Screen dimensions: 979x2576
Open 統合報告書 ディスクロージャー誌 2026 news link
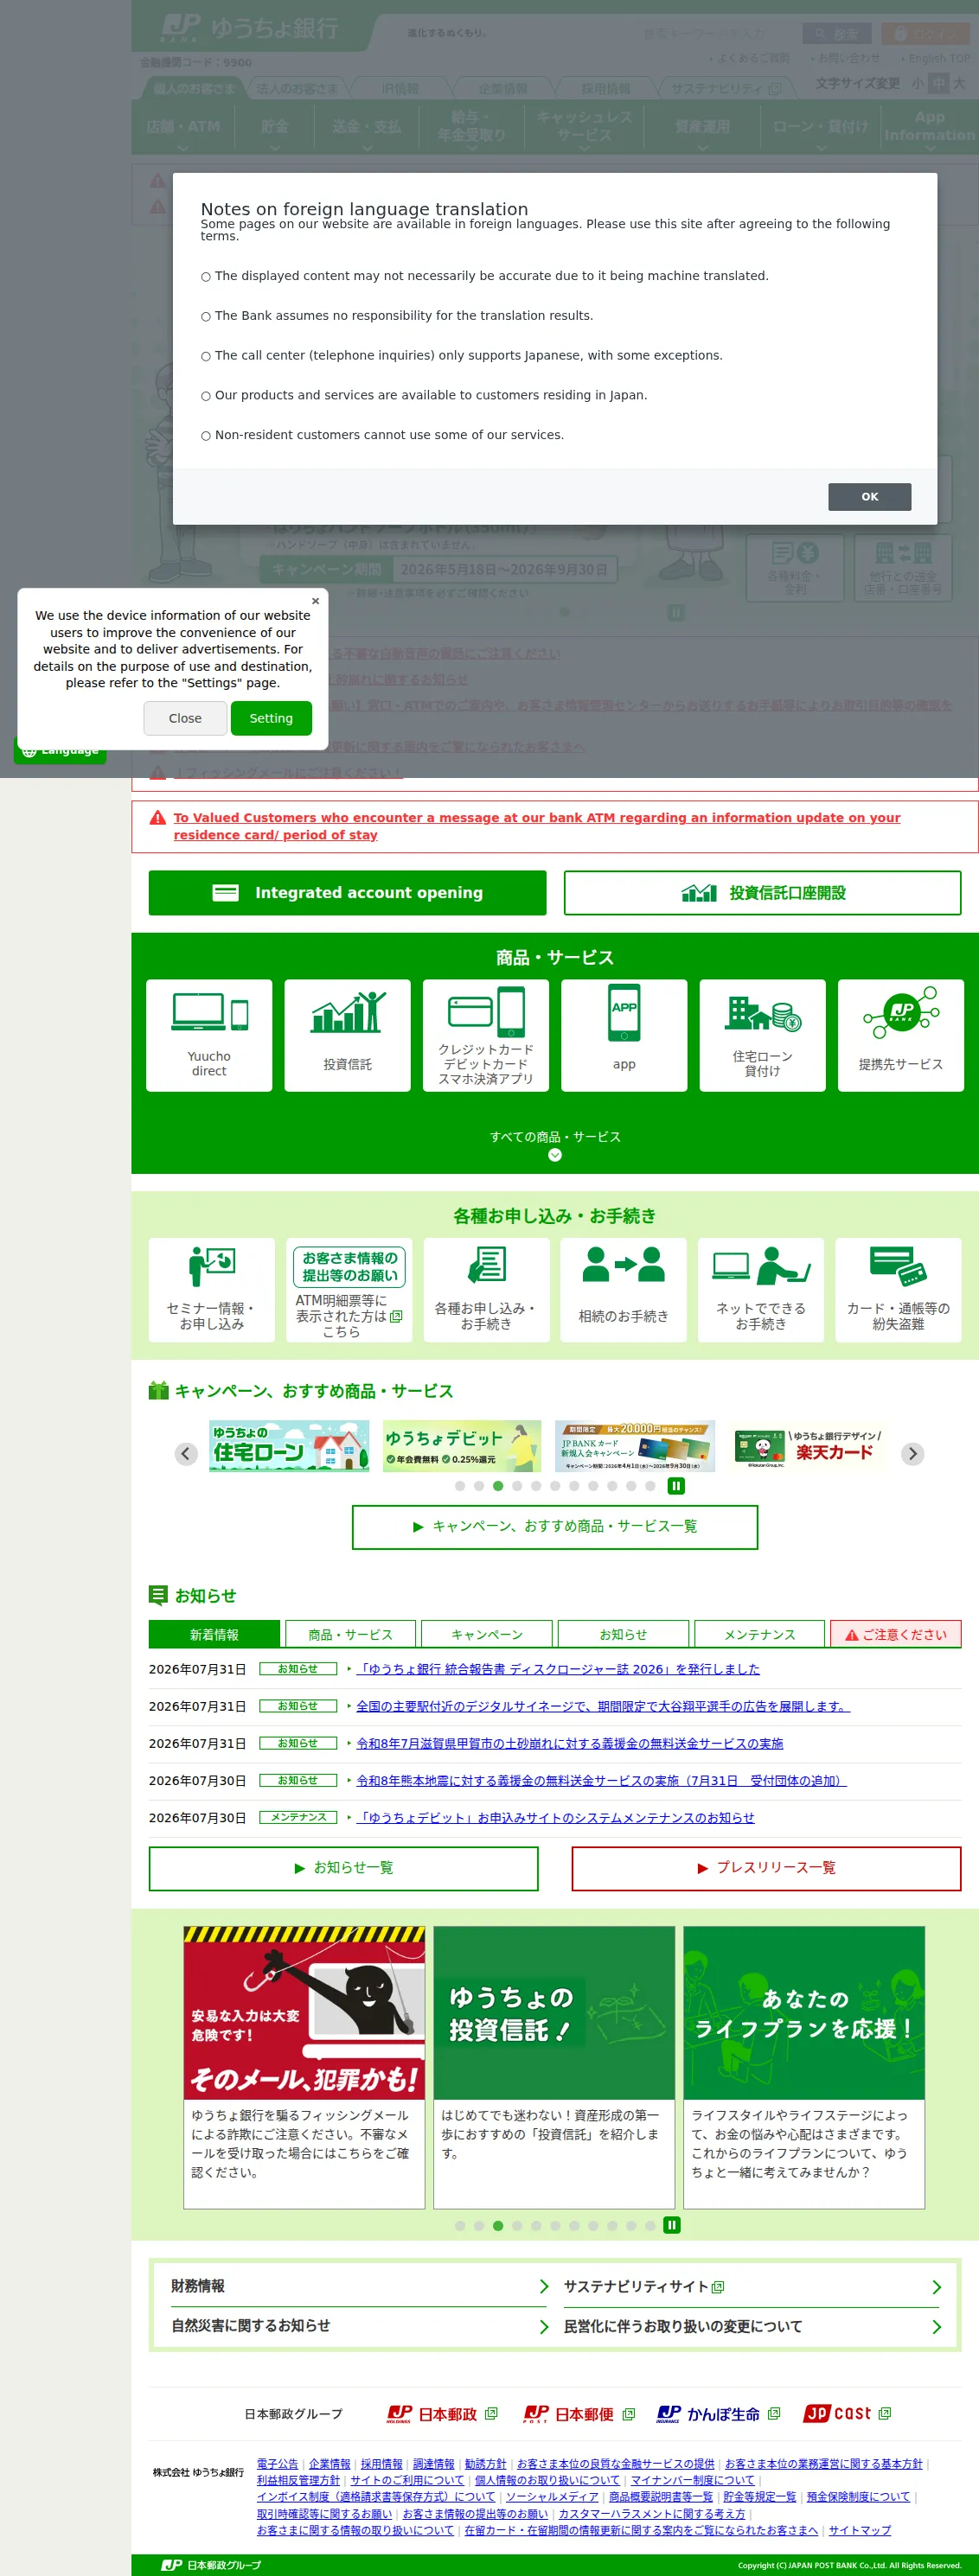(558, 1669)
